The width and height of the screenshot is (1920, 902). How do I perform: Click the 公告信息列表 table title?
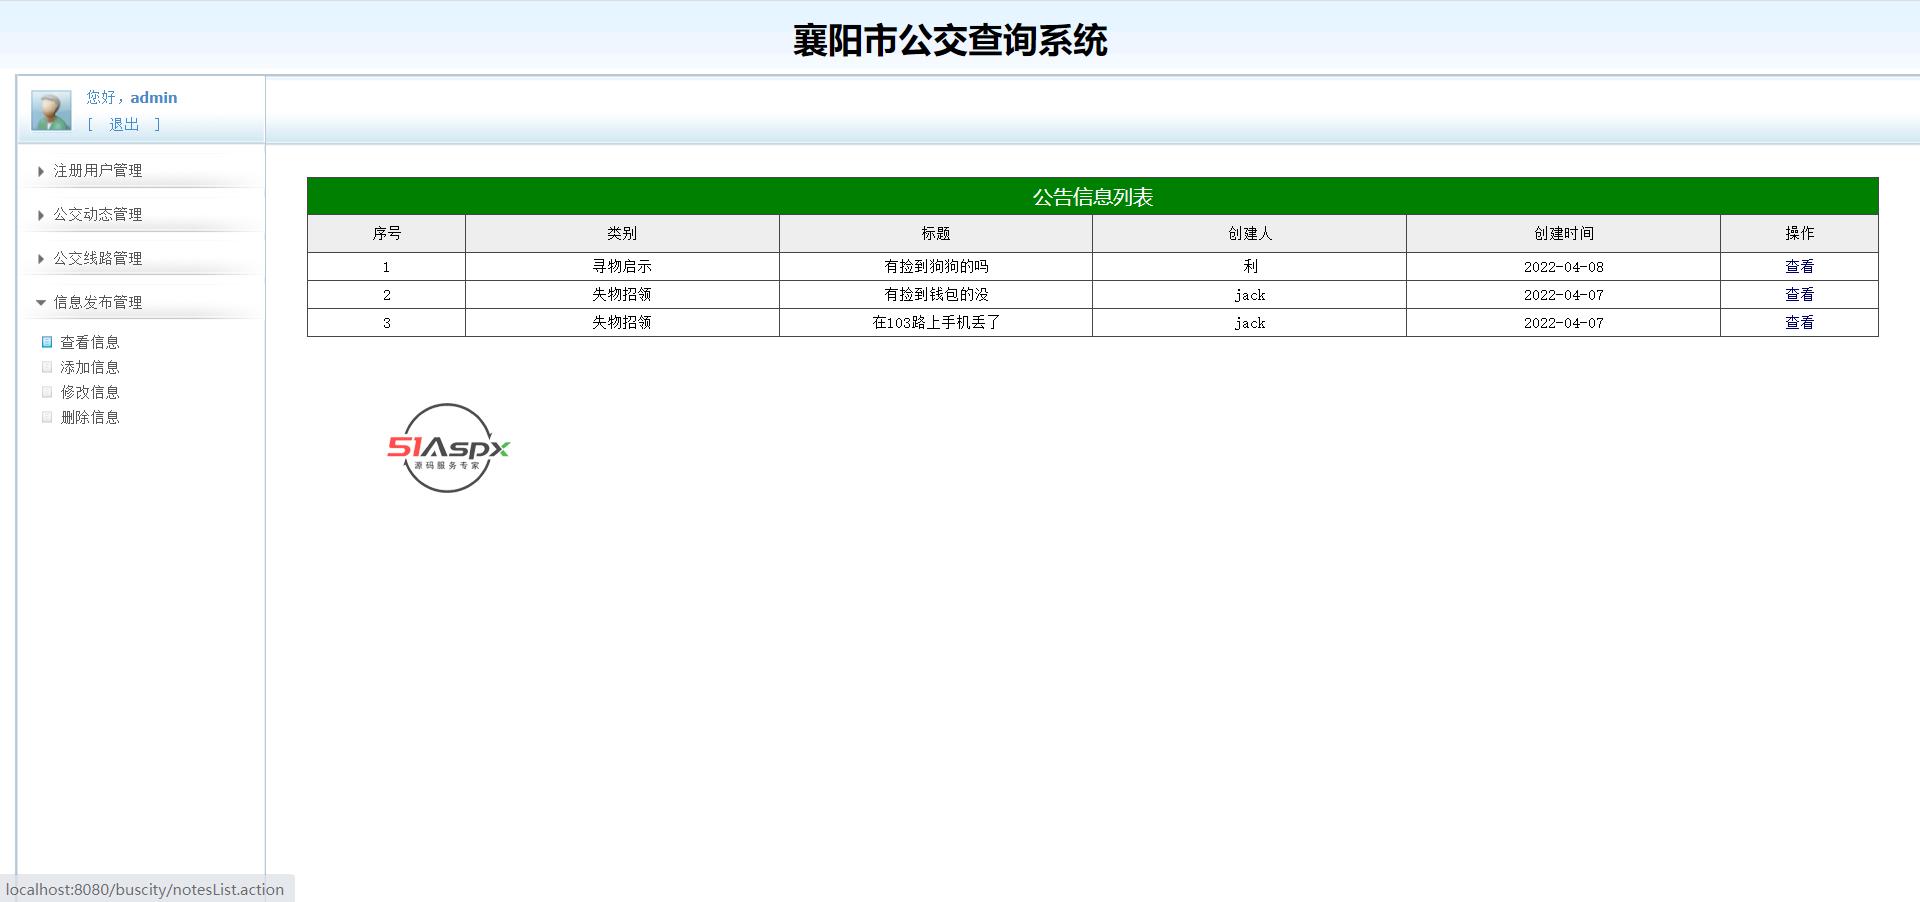(1093, 197)
